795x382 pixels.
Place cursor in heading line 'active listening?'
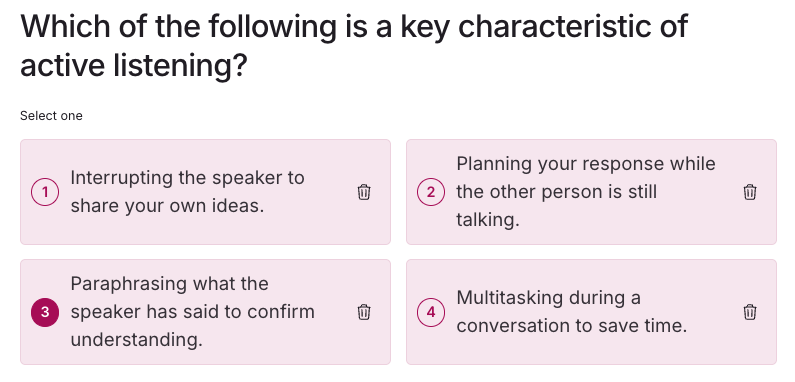click(x=133, y=66)
